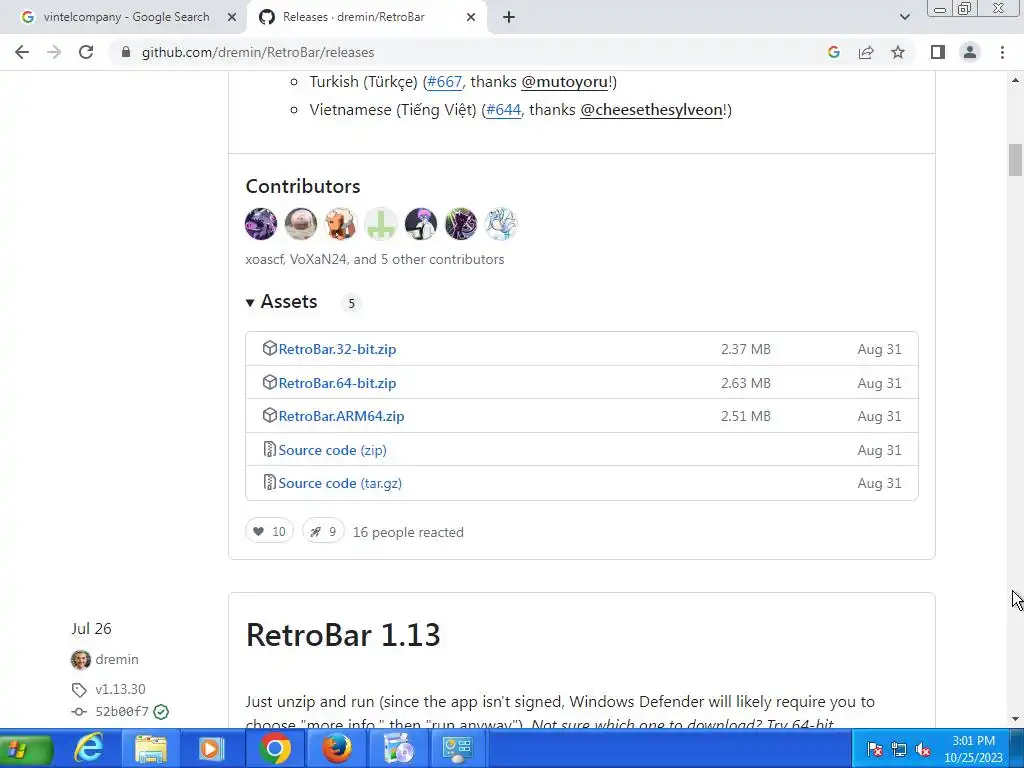Download RetroBar.32-bit.zip
The height and width of the screenshot is (768, 1024).
pyautogui.click(x=337, y=349)
